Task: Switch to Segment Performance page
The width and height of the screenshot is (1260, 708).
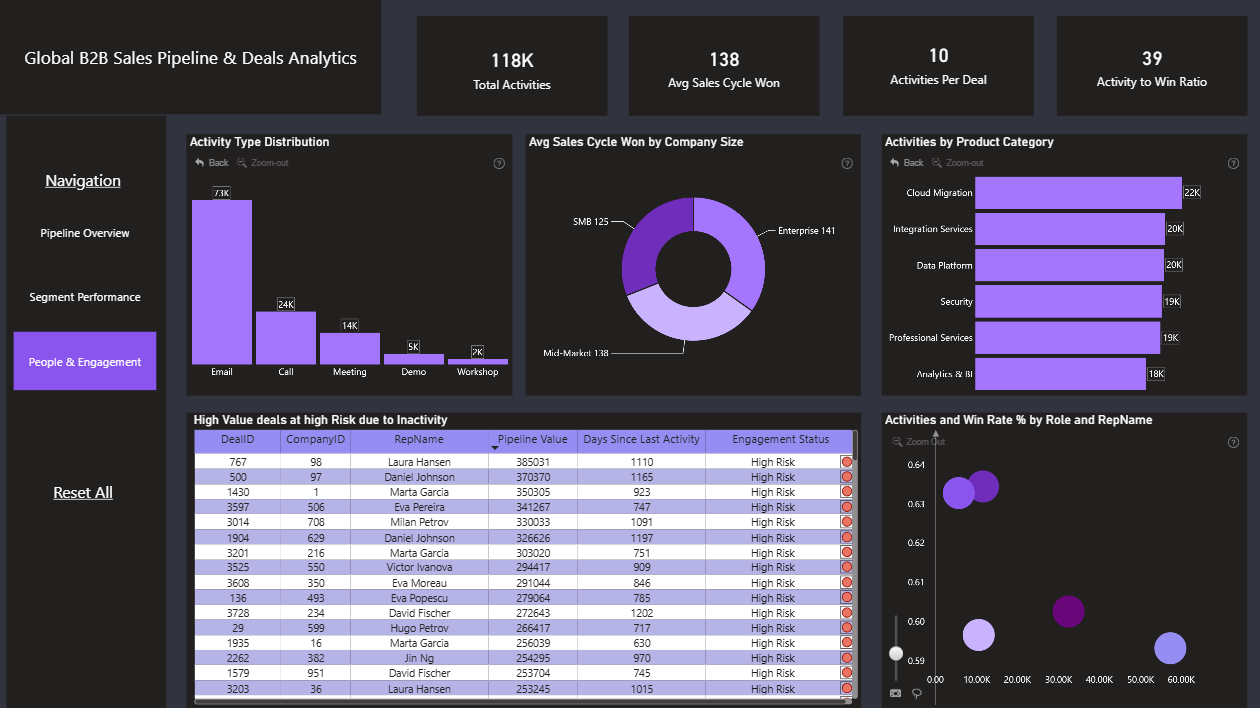Action: (85, 297)
